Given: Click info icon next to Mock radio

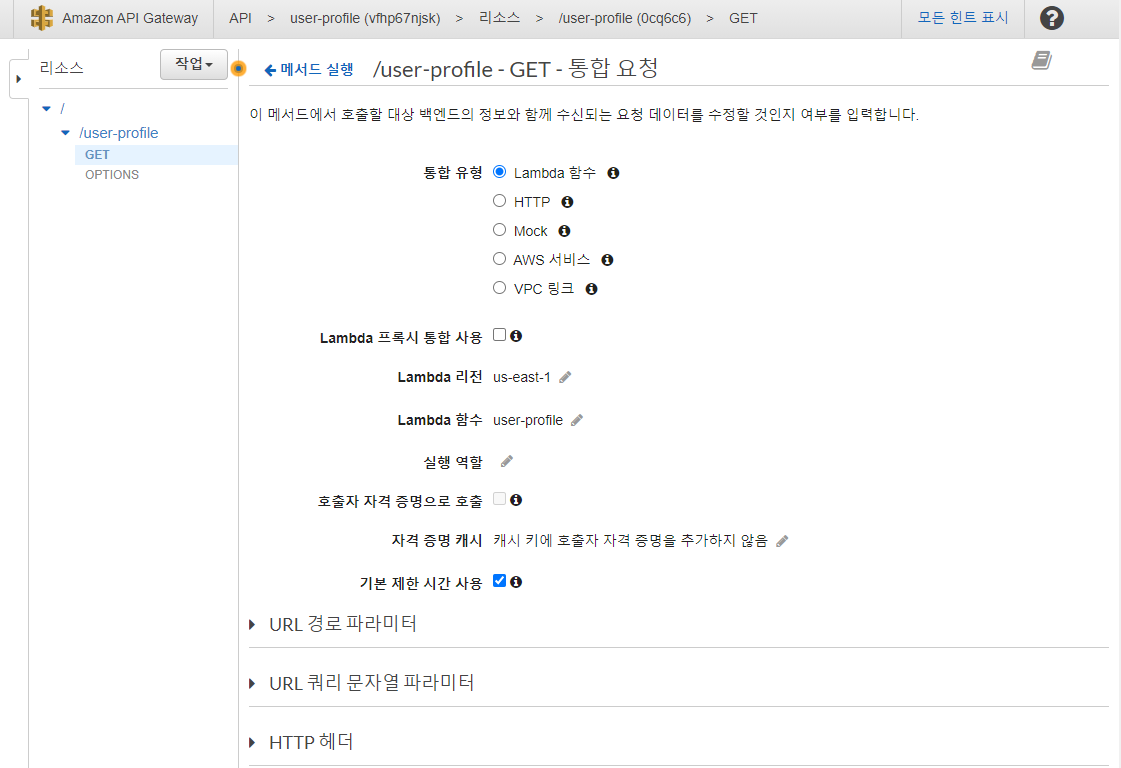Looking at the screenshot, I should point(564,231).
